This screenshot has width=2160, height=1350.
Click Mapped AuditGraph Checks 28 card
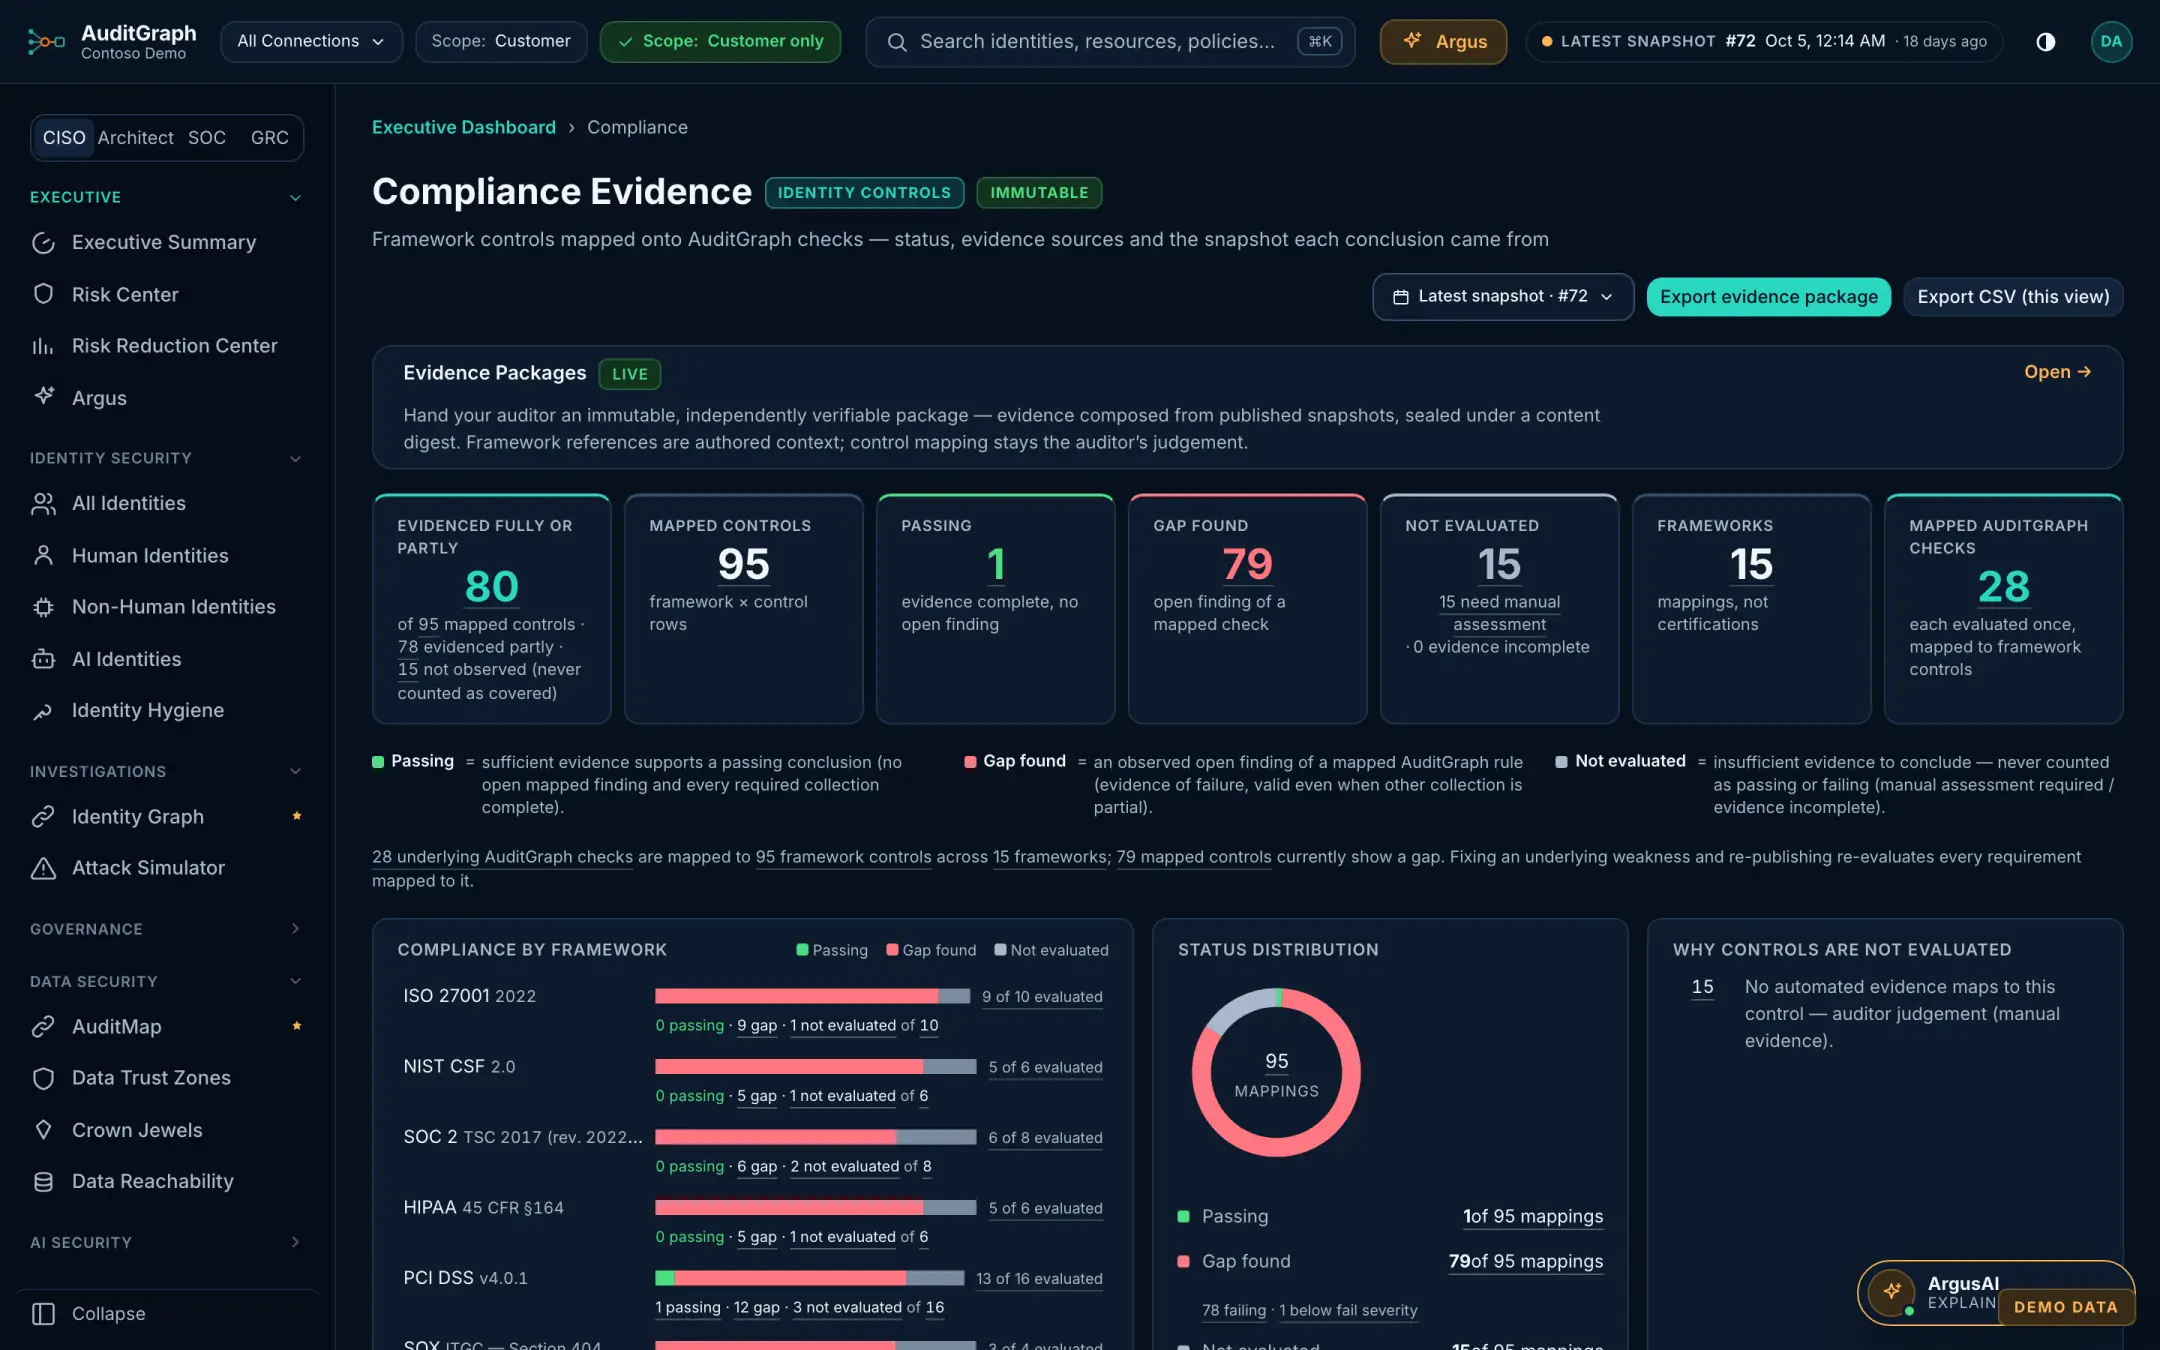[2003, 608]
